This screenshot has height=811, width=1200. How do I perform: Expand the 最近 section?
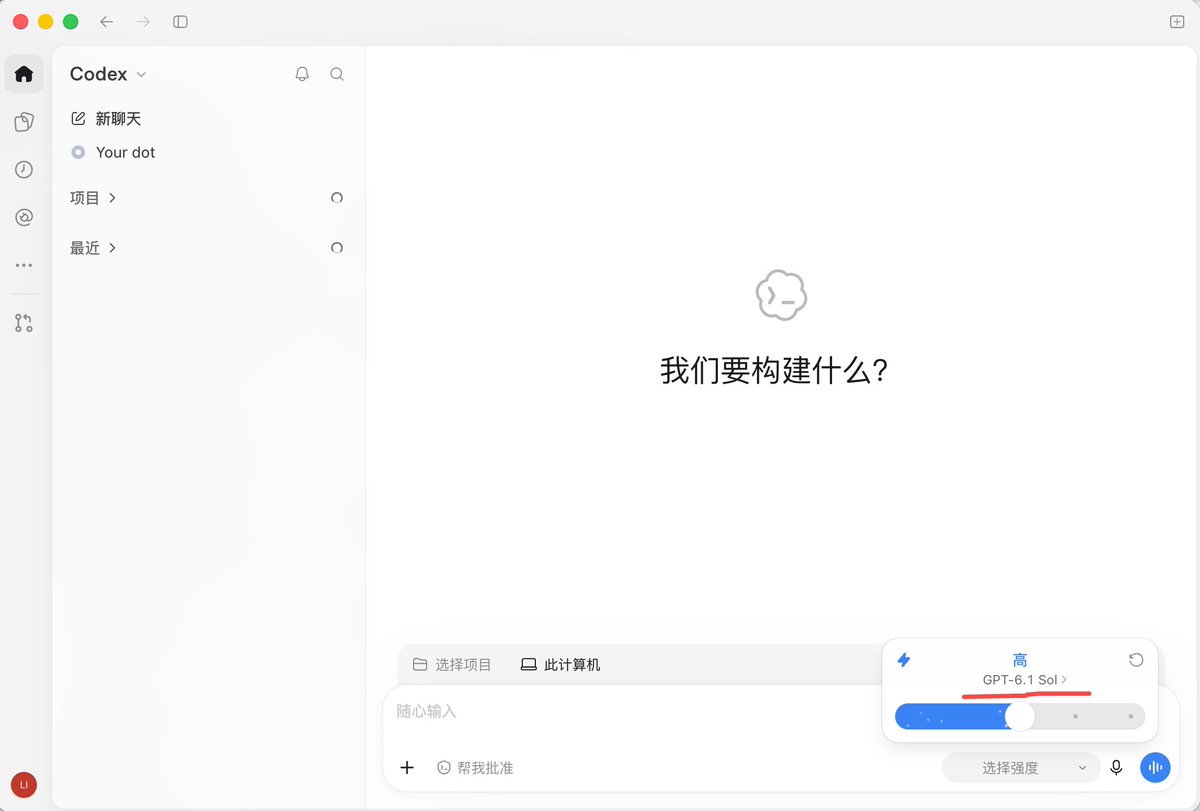tap(93, 248)
